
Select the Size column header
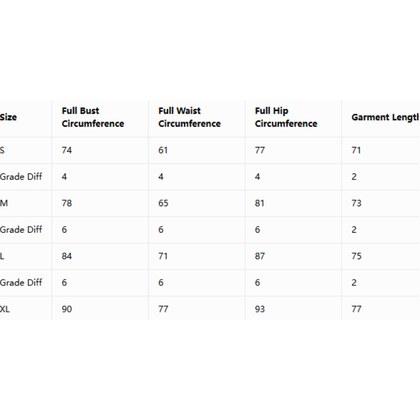(8, 117)
